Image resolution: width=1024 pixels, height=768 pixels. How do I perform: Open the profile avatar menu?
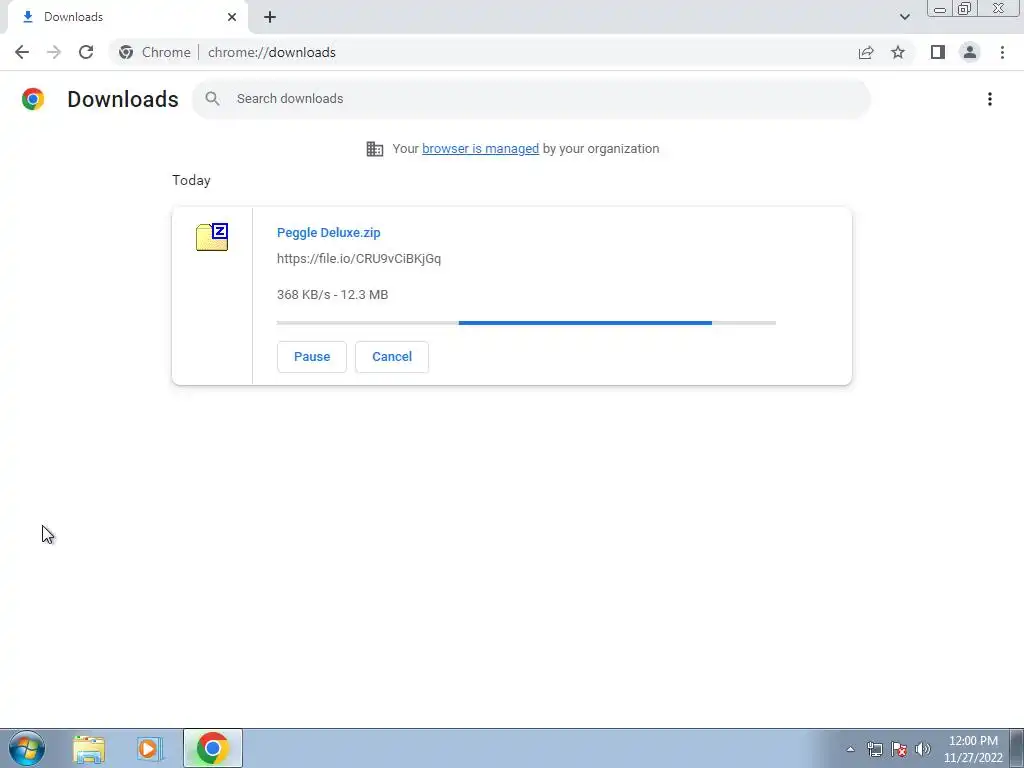coord(970,52)
